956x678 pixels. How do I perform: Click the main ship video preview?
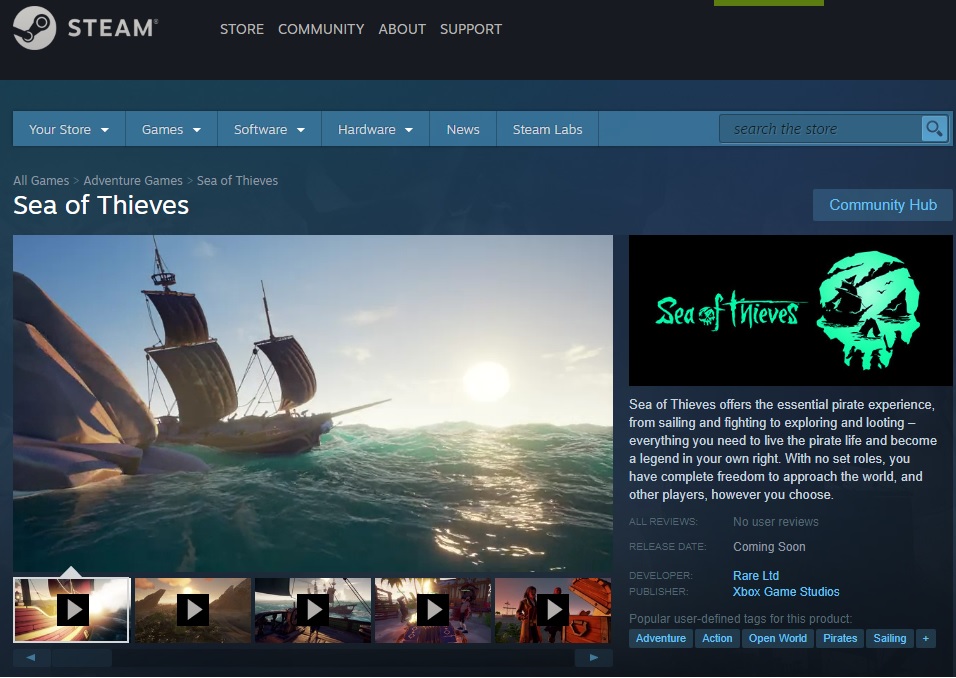[313, 403]
